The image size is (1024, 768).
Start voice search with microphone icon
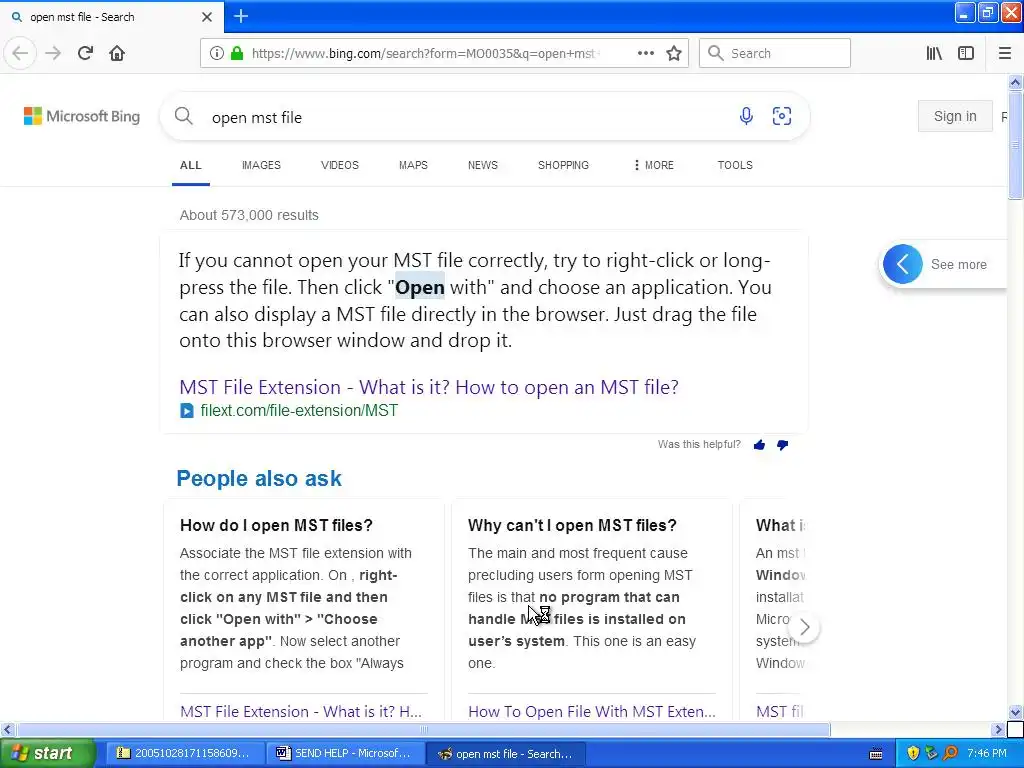pyautogui.click(x=746, y=116)
